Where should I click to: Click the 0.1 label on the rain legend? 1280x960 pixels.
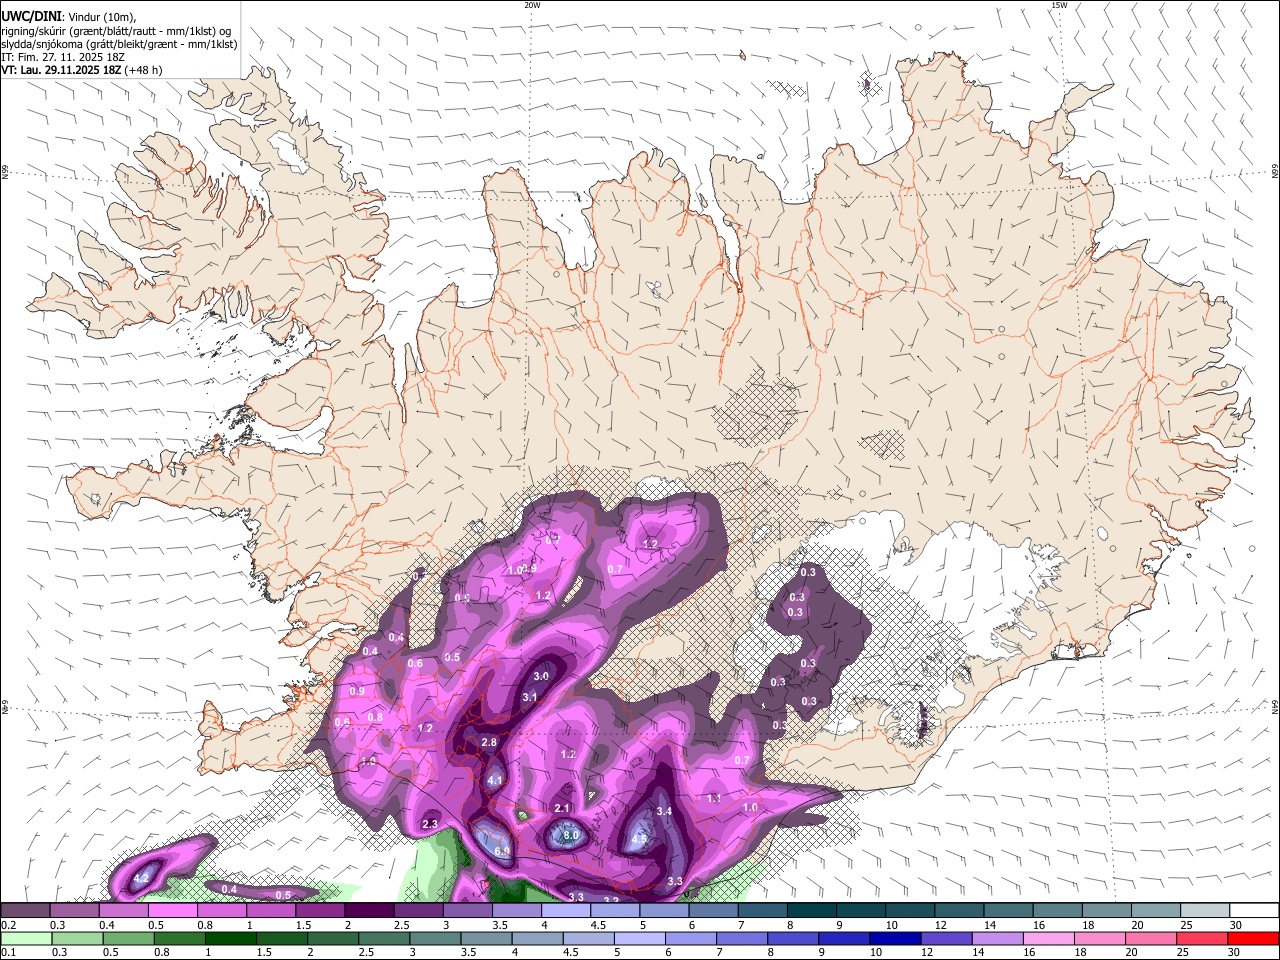click(8, 952)
